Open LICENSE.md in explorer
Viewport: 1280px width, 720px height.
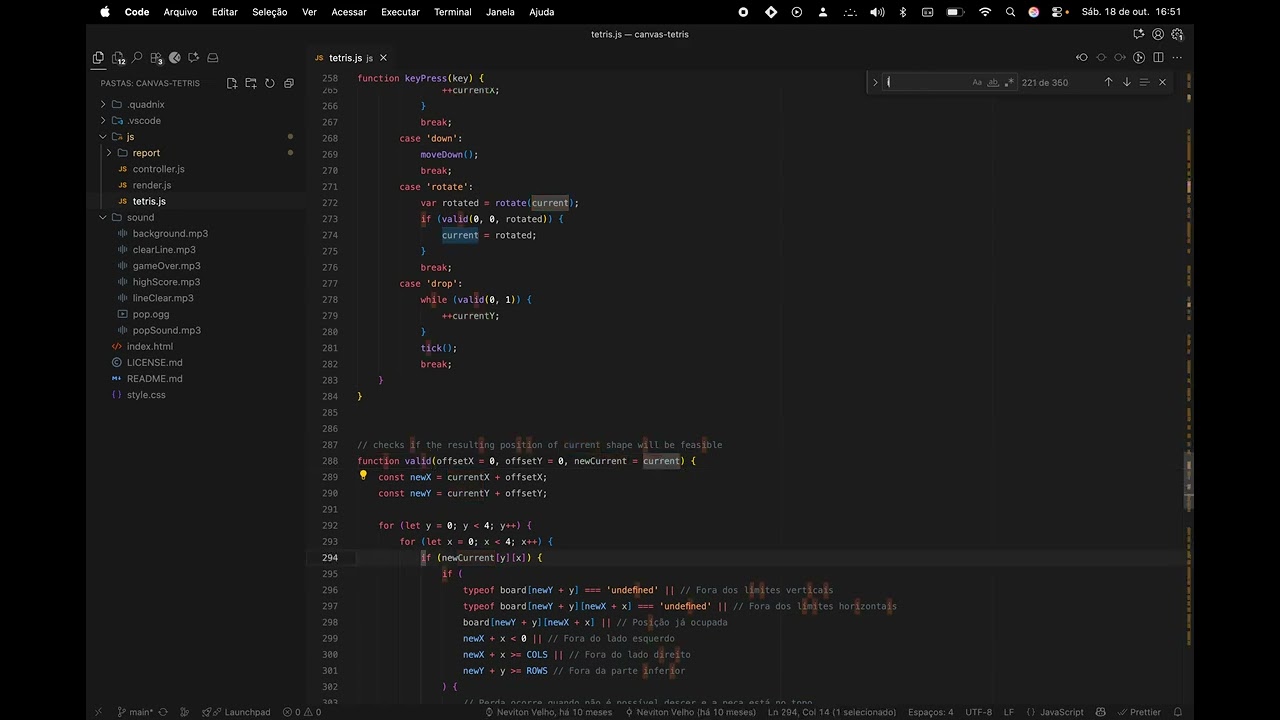(154, 362)
